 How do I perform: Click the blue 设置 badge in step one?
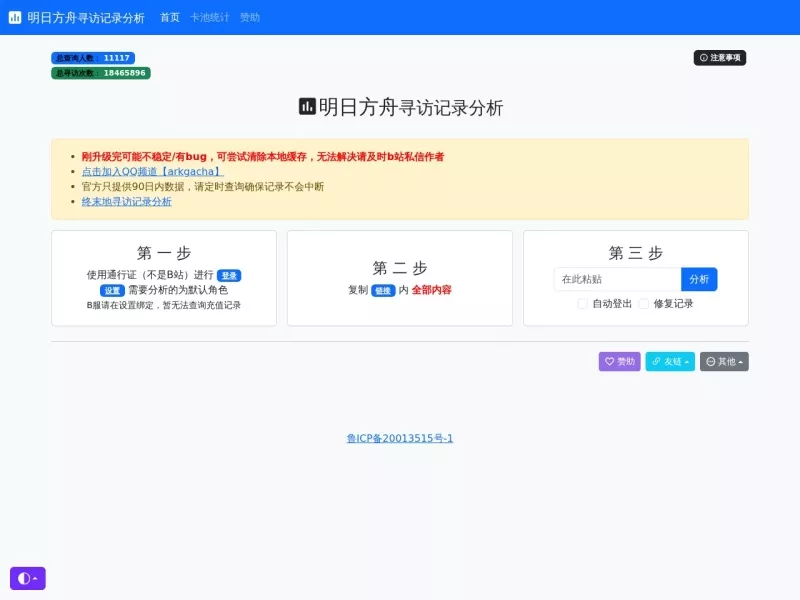112,290
